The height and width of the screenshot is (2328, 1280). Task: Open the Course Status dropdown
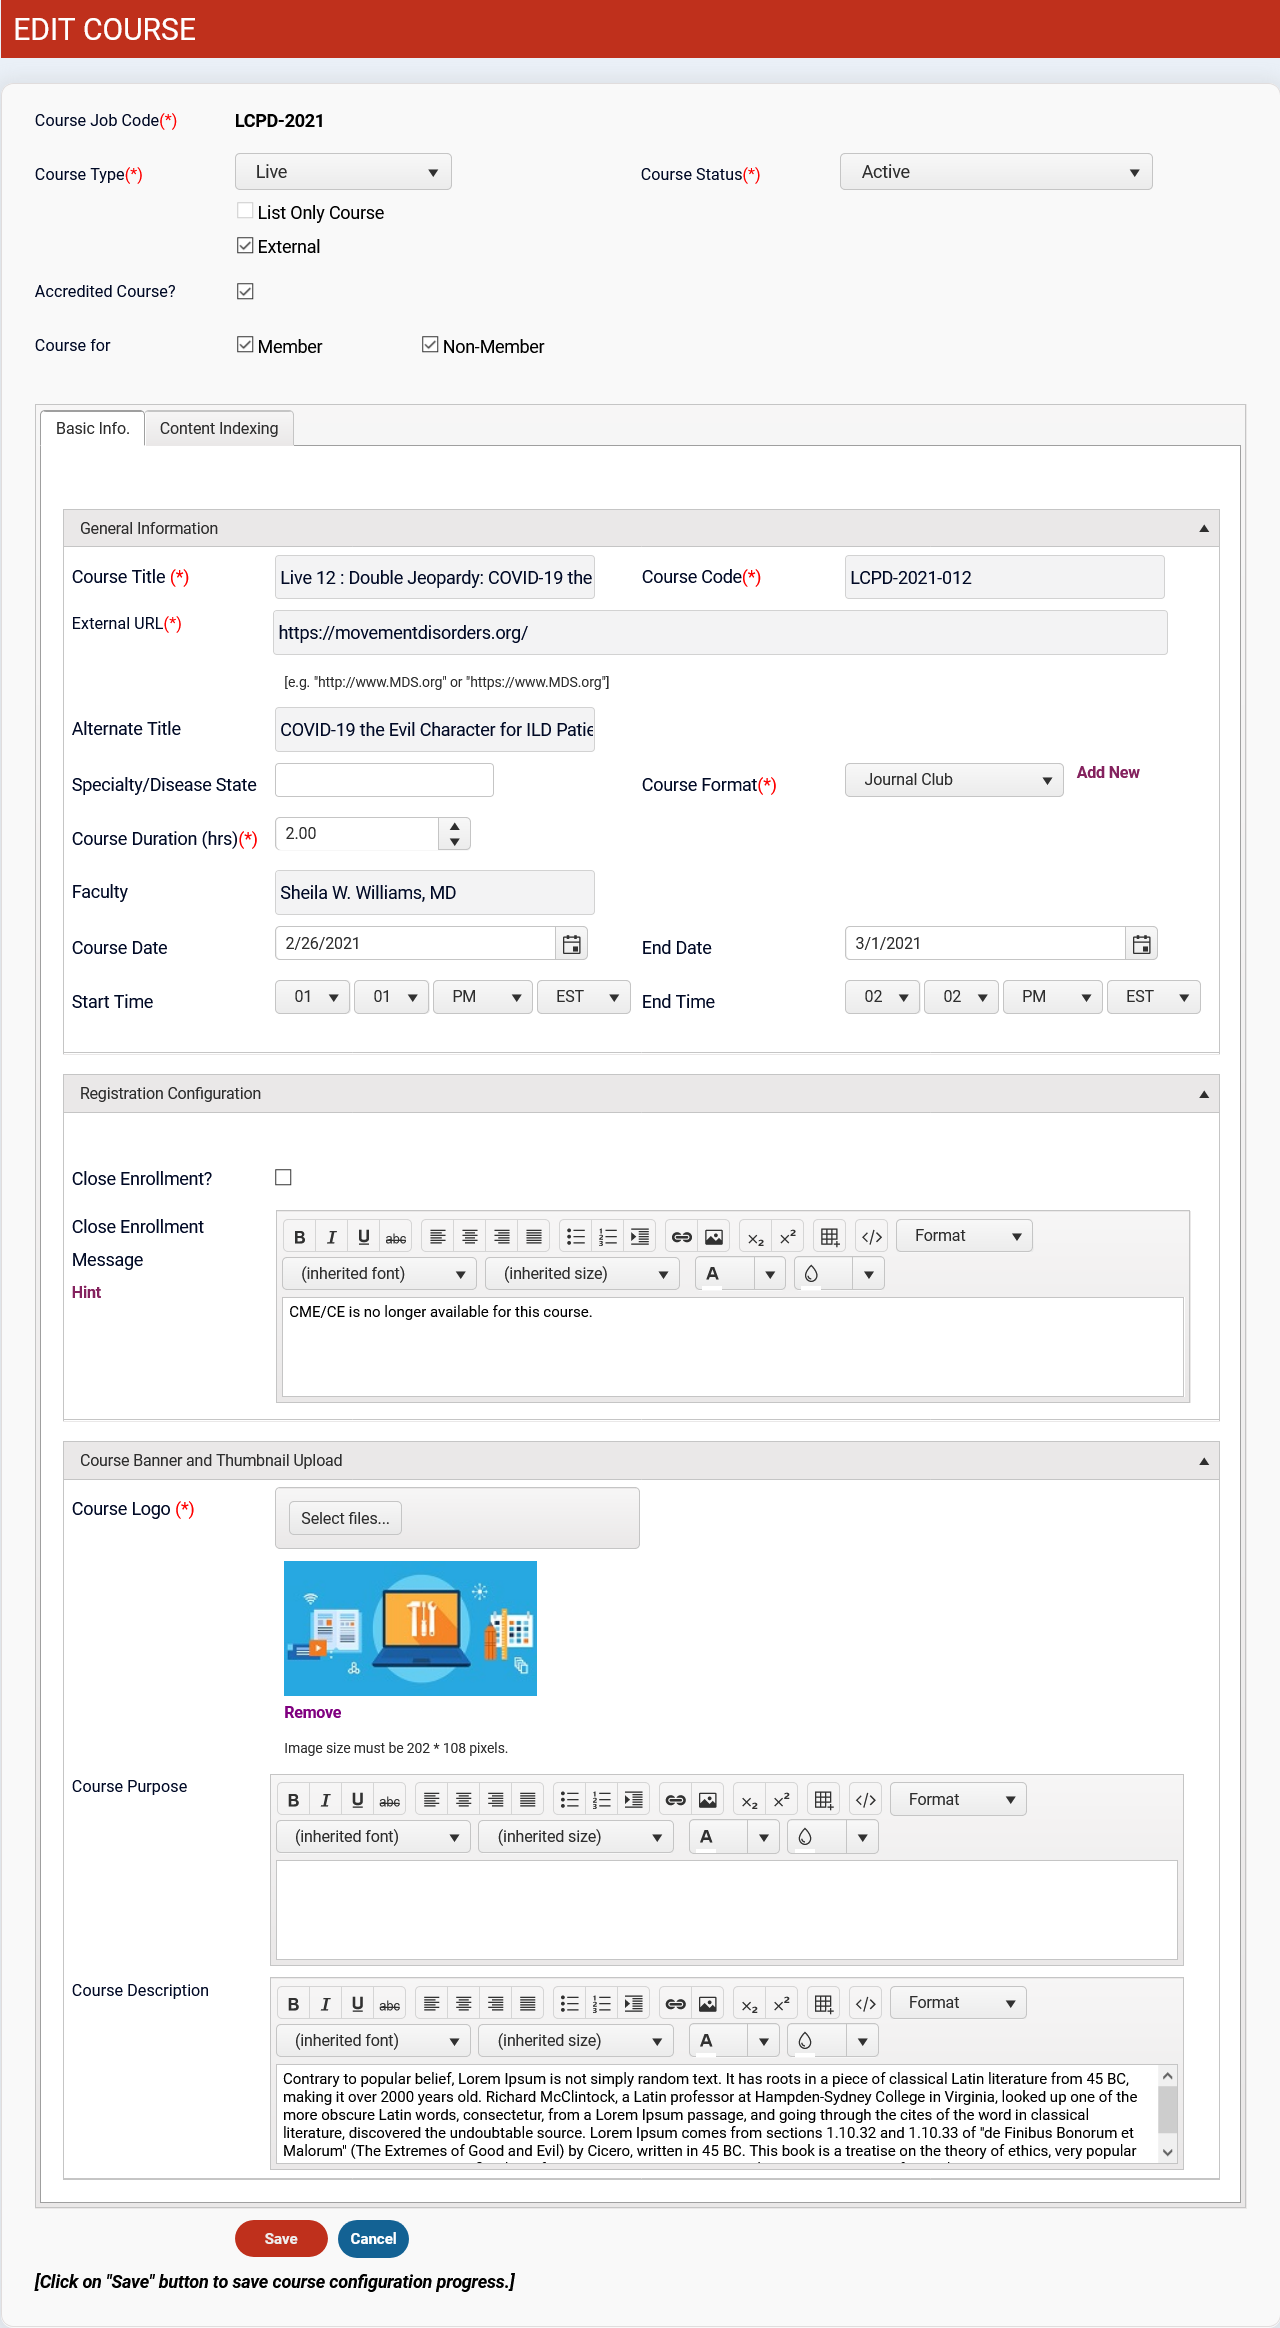[x=995, y=172]
